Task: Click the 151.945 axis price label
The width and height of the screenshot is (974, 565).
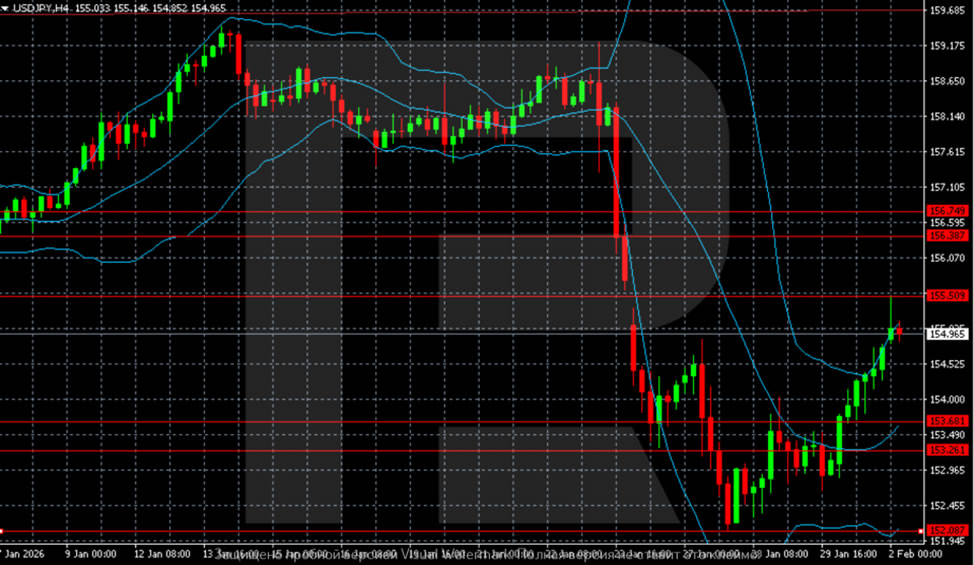Action: 947,541
